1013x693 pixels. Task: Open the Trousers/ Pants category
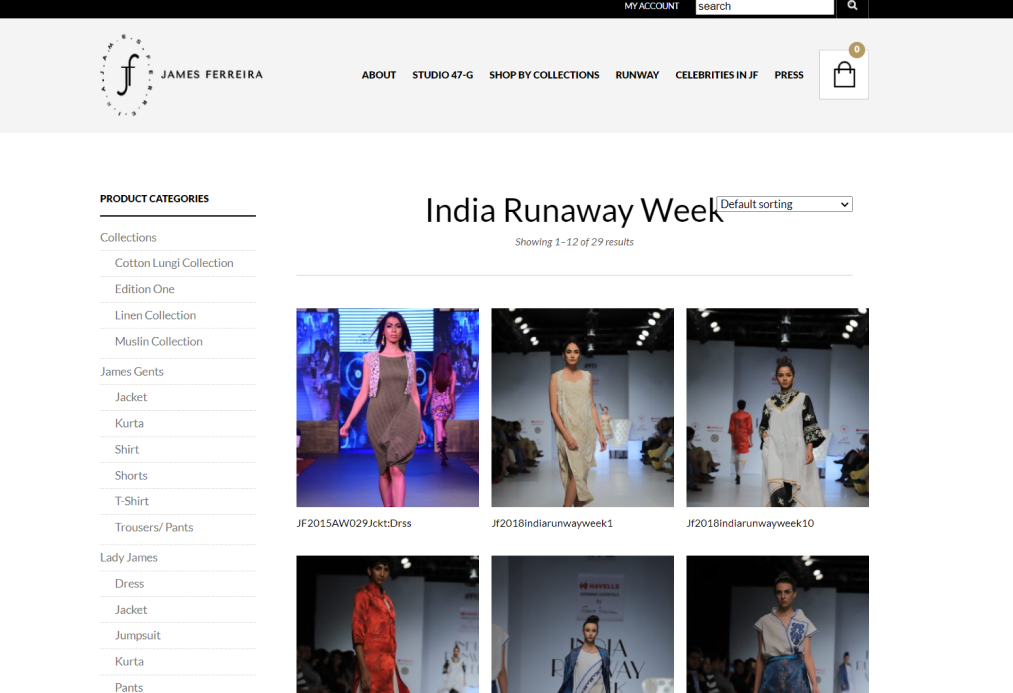154,527
